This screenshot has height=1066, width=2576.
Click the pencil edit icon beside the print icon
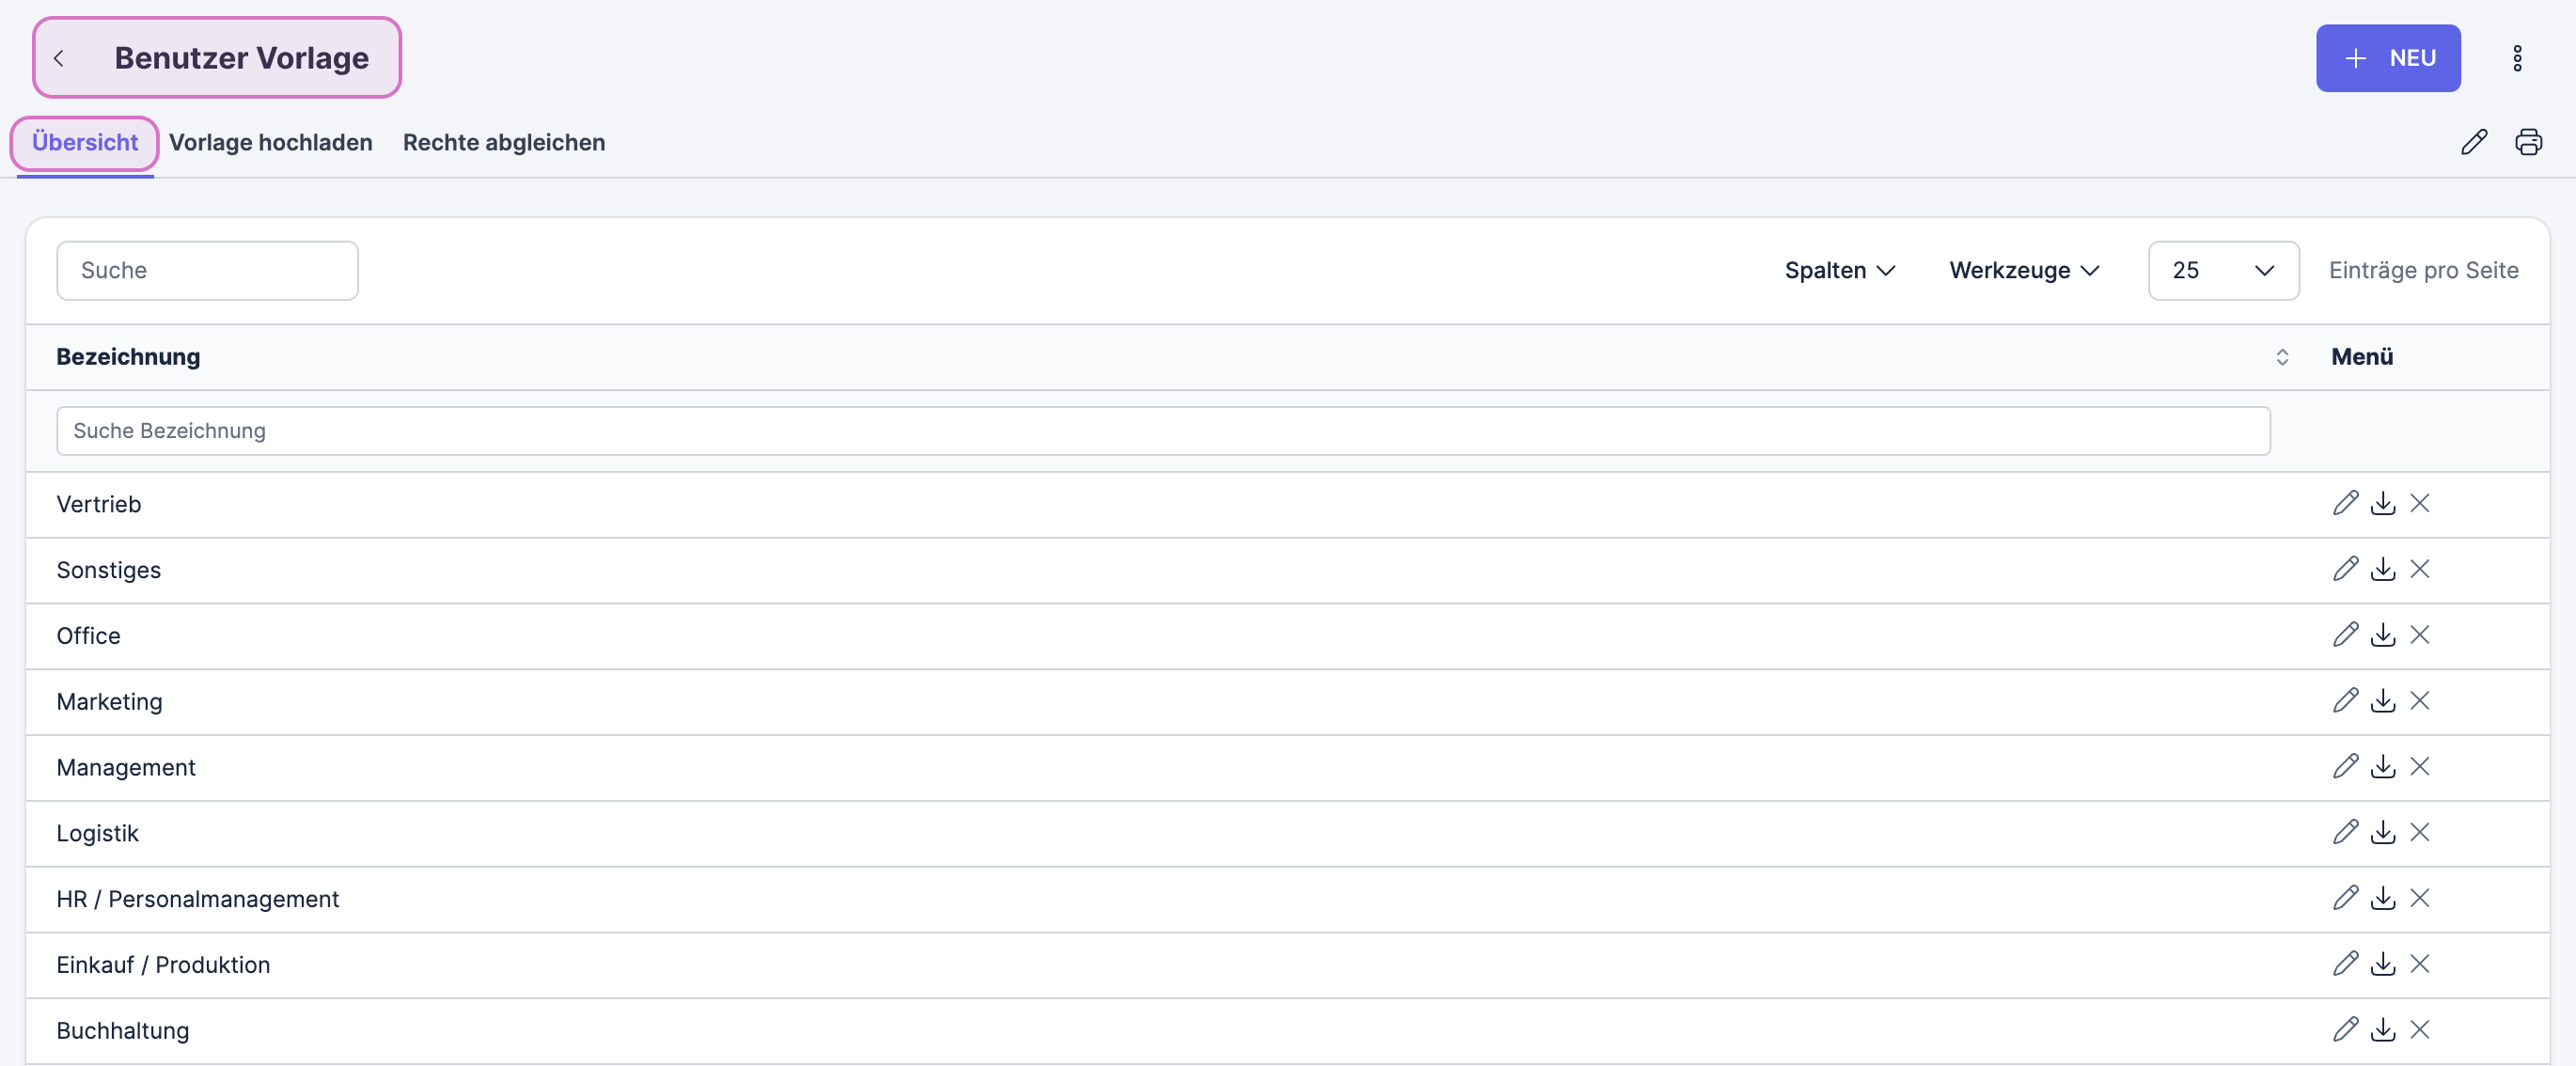(2473, 142)
